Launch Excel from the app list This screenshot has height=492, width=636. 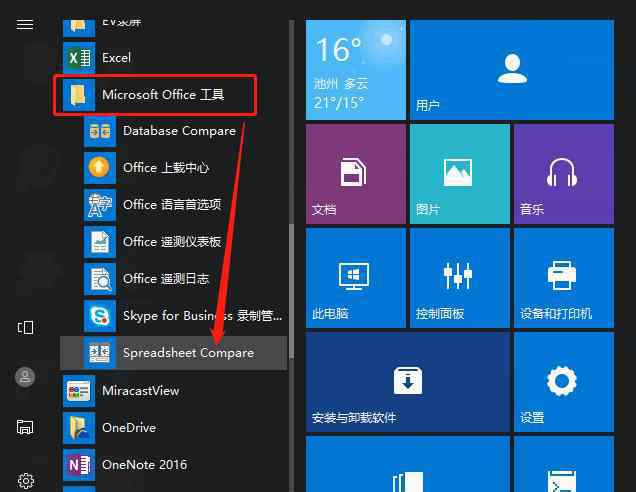coord(116,58)
